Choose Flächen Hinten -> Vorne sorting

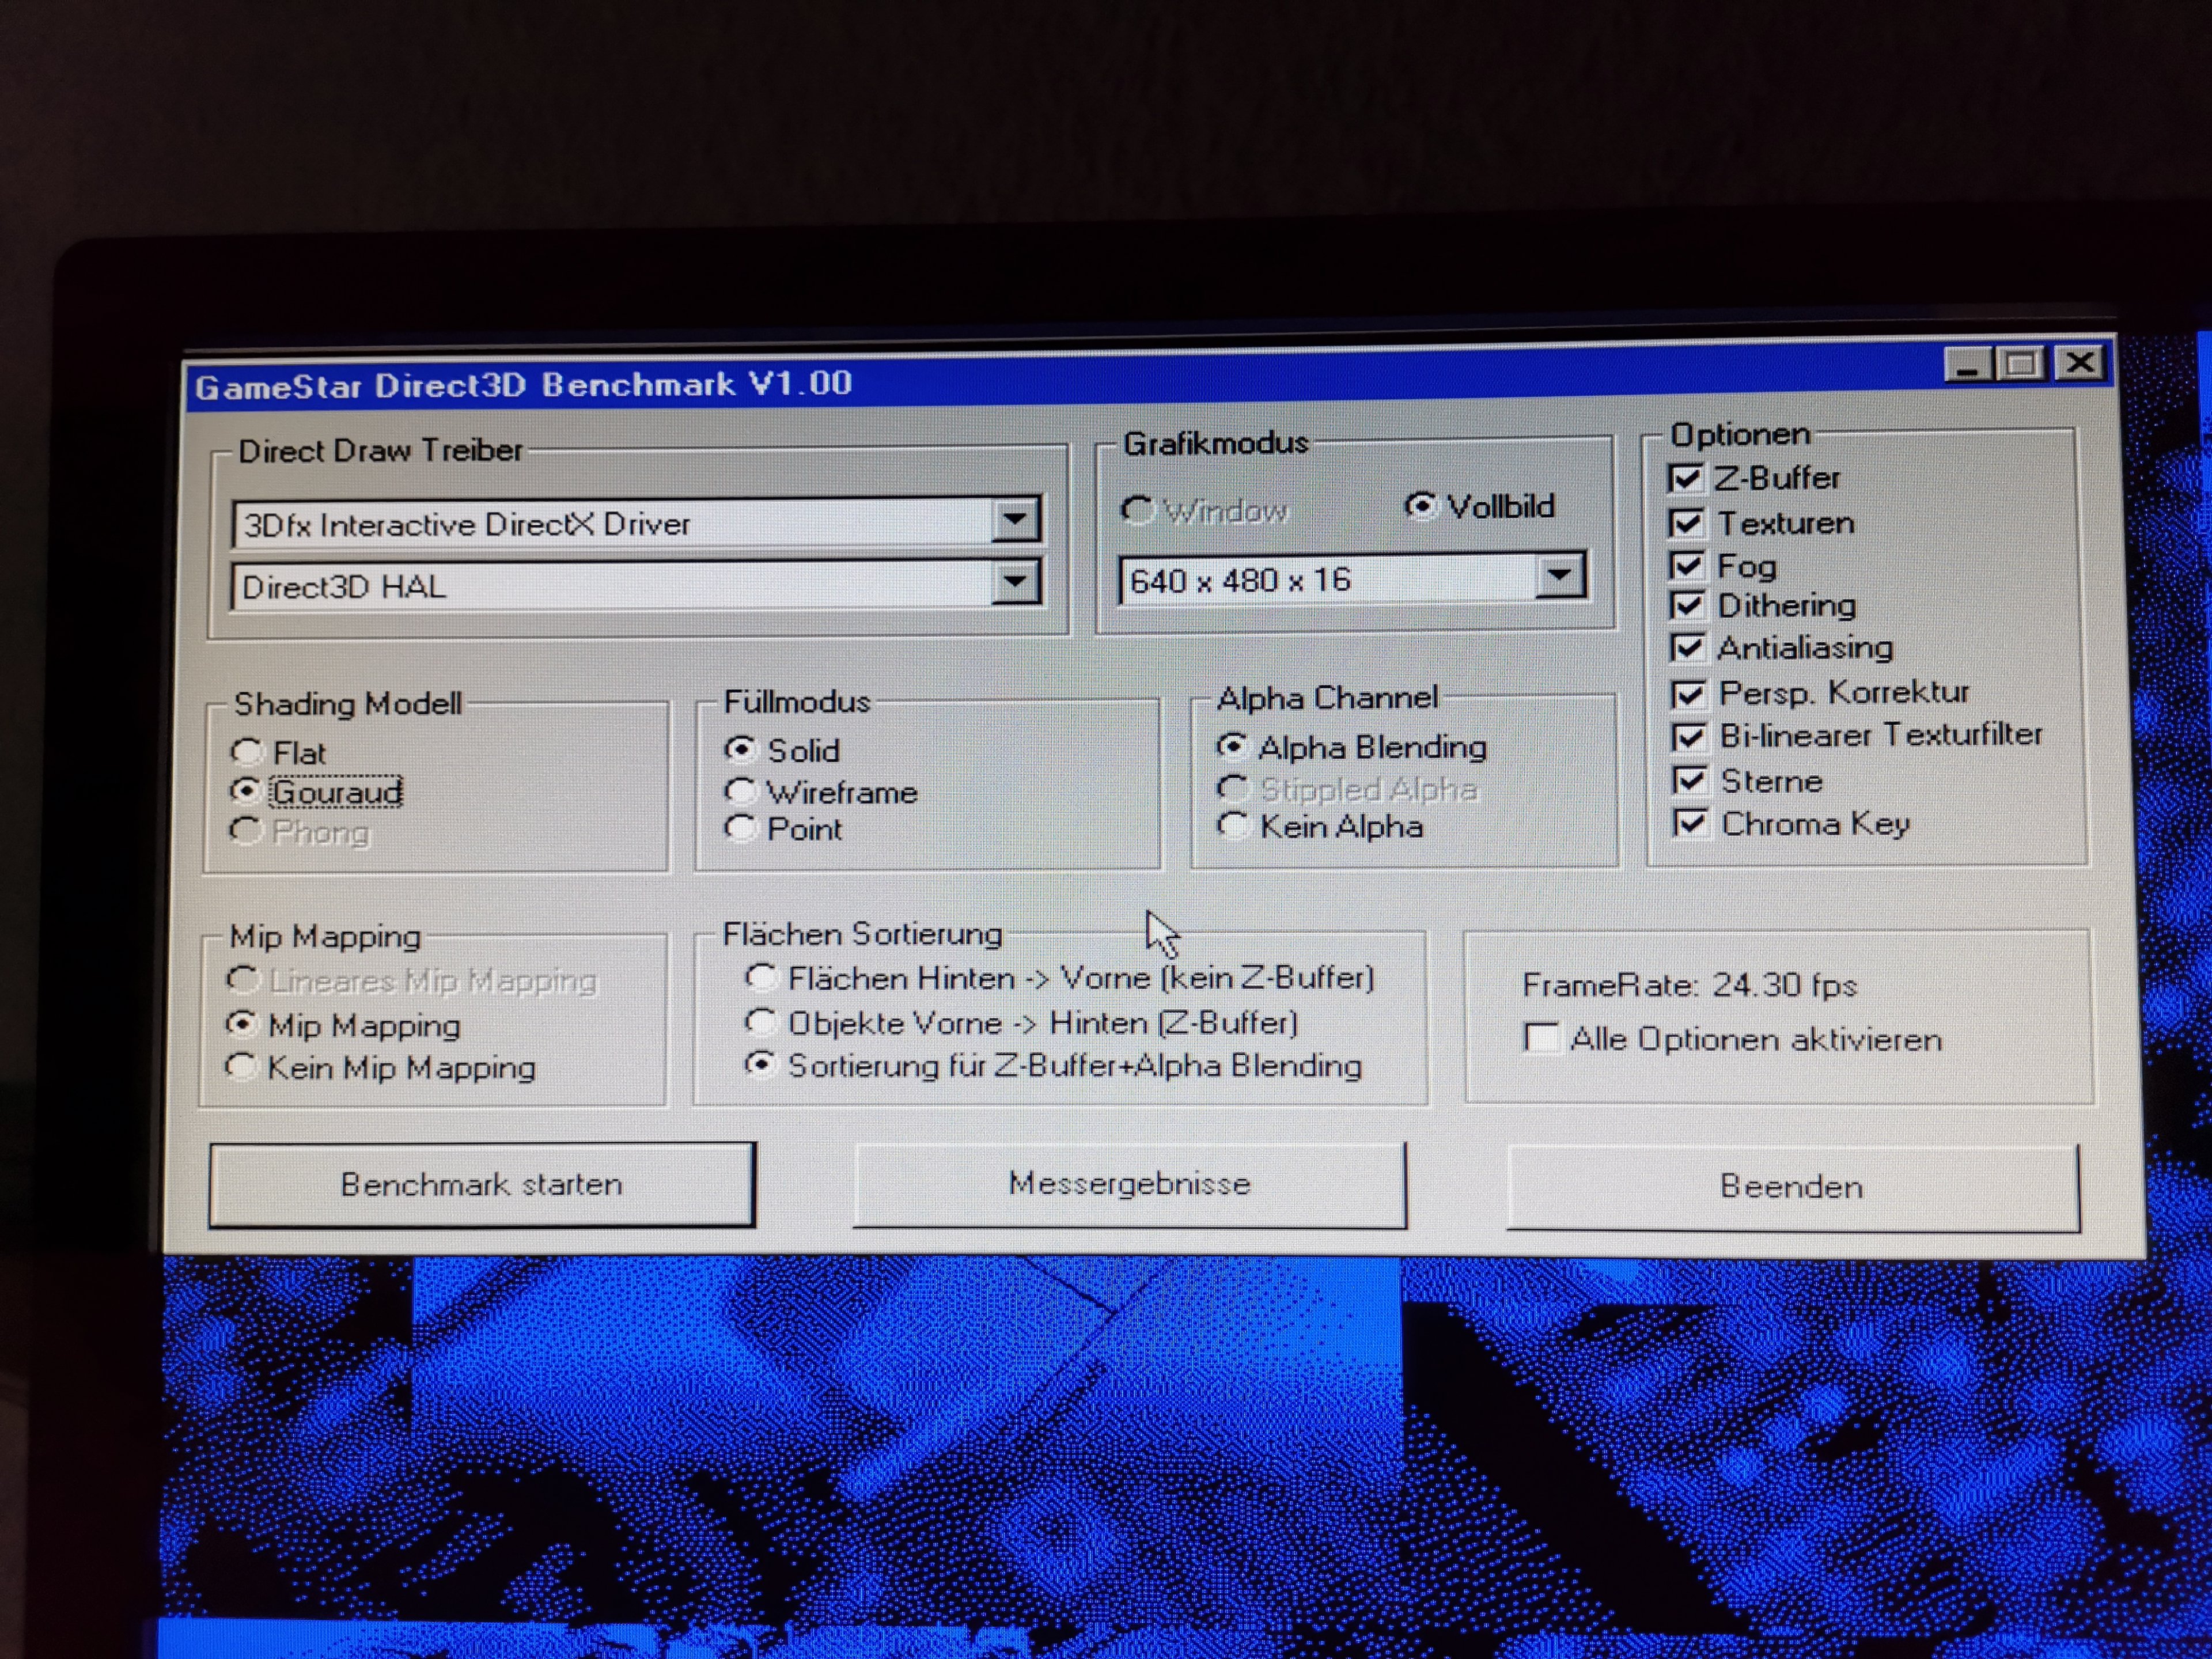tap(761, 977)
